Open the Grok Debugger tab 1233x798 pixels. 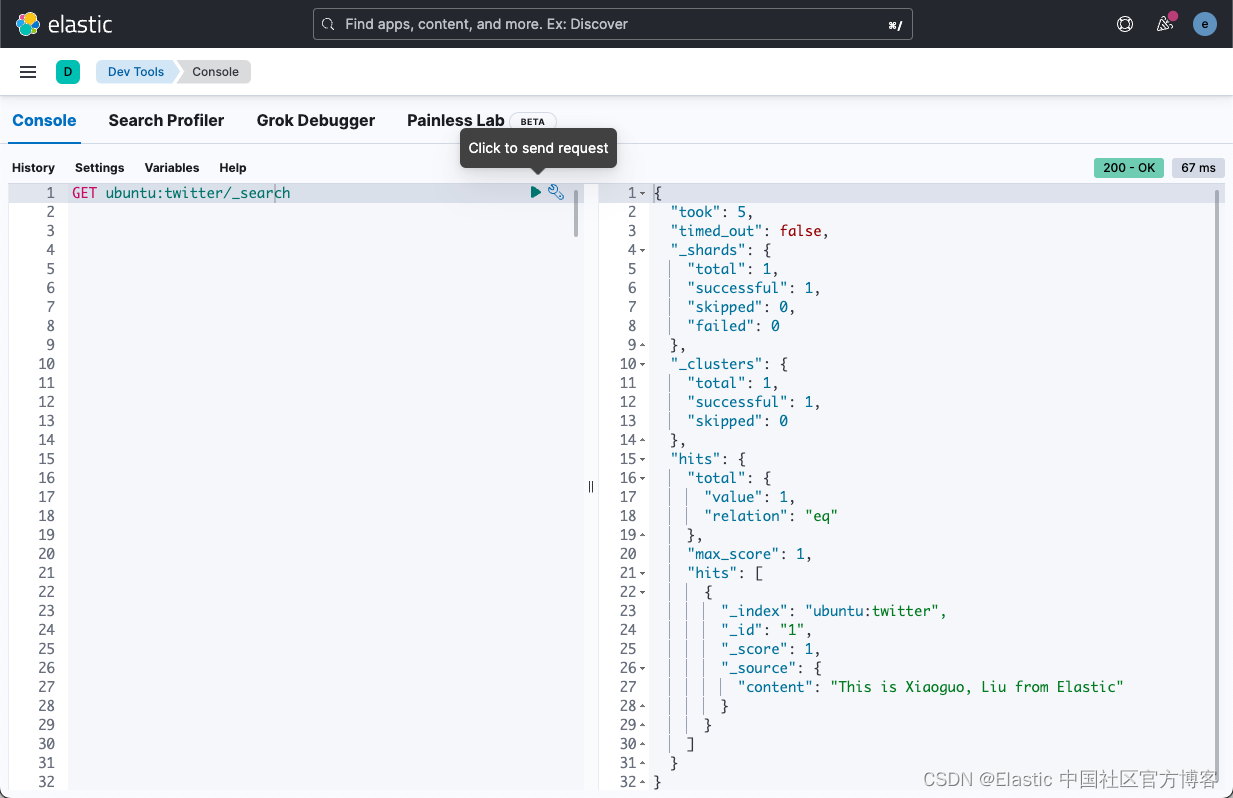pos(316,120)
